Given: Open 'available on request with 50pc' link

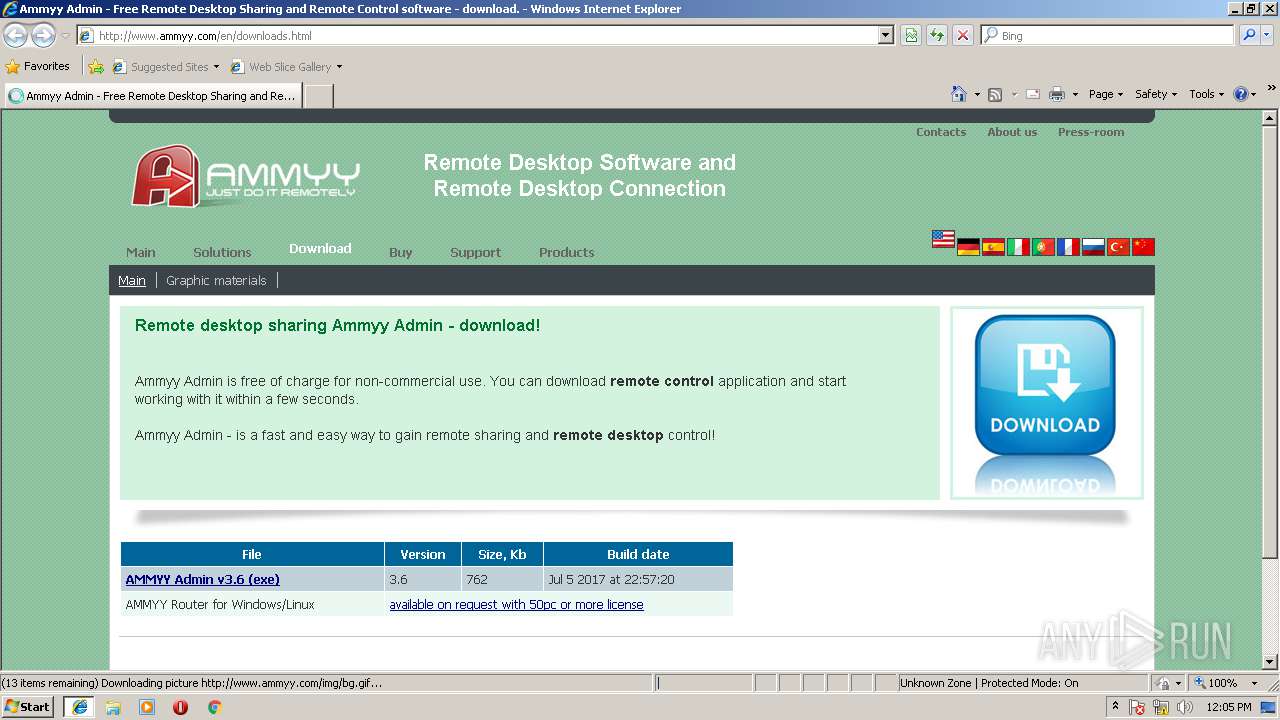Looking at the screenshot, I should click(x=516, y=604).
